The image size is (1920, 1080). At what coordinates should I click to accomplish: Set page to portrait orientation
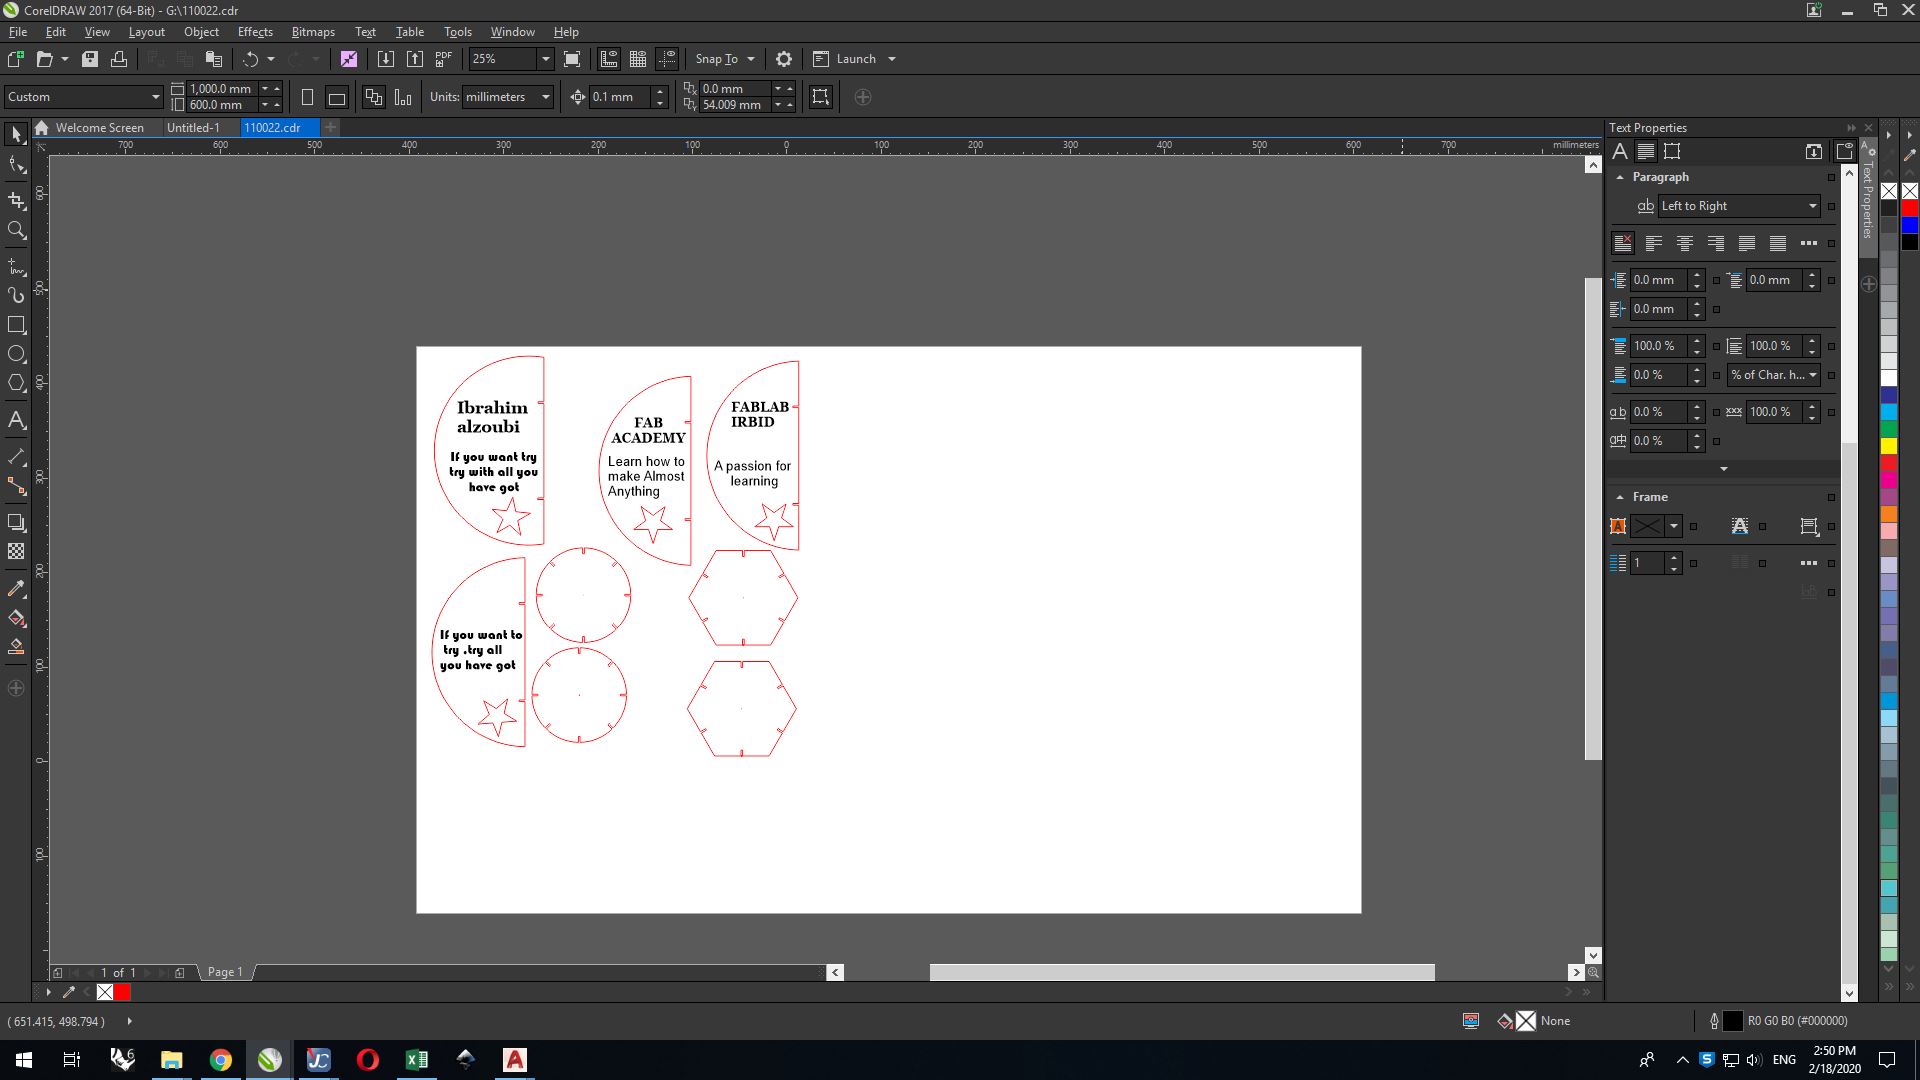coord(307,97)
